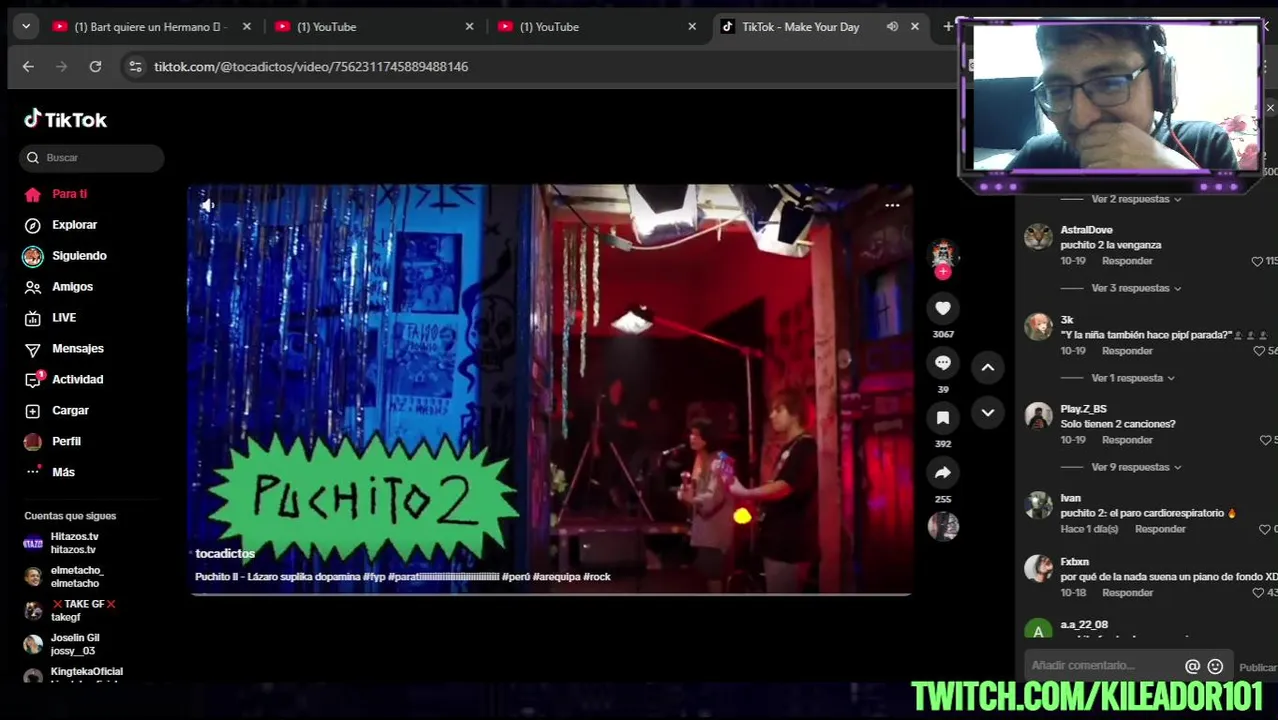Reply to 3k's comment
This screenshot has width=1278, height=720.
tap(1127, 351)
